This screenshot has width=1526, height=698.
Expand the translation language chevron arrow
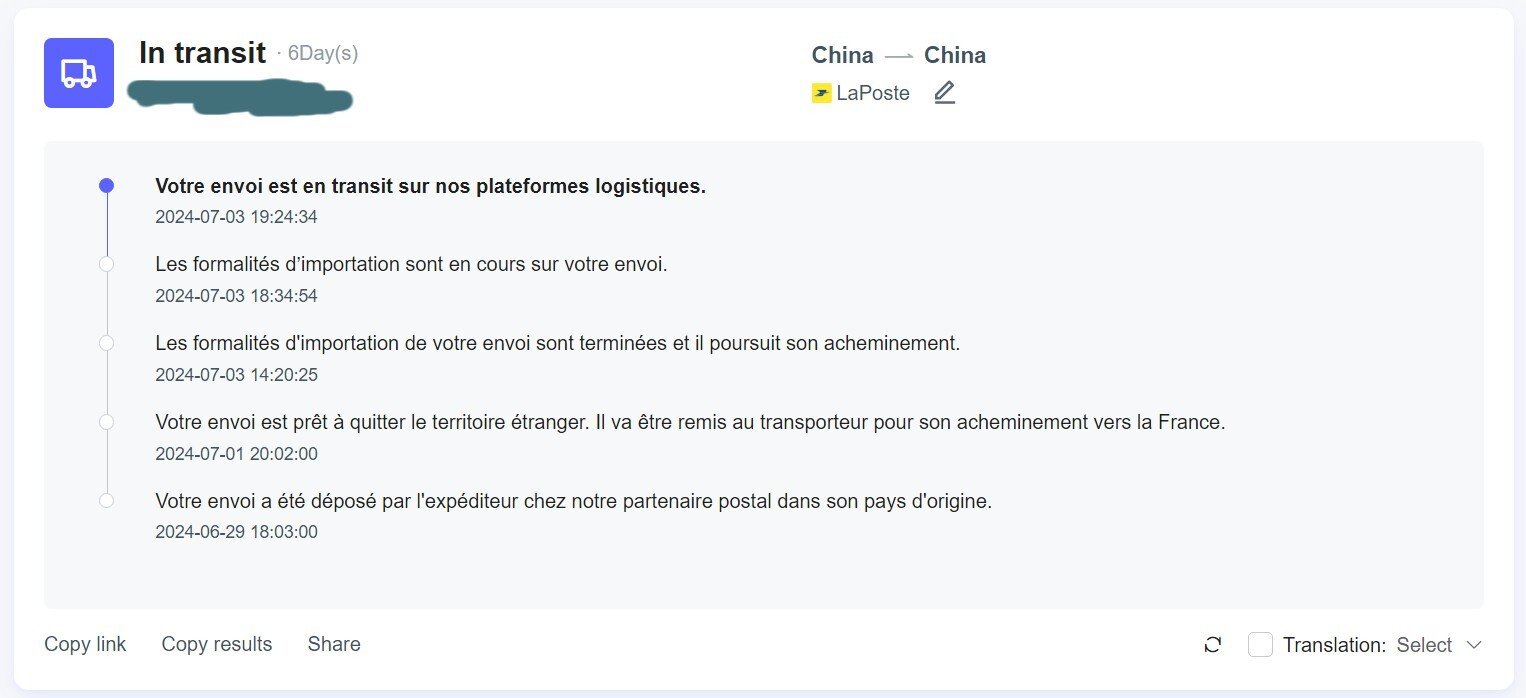[x=1473, y=645]
